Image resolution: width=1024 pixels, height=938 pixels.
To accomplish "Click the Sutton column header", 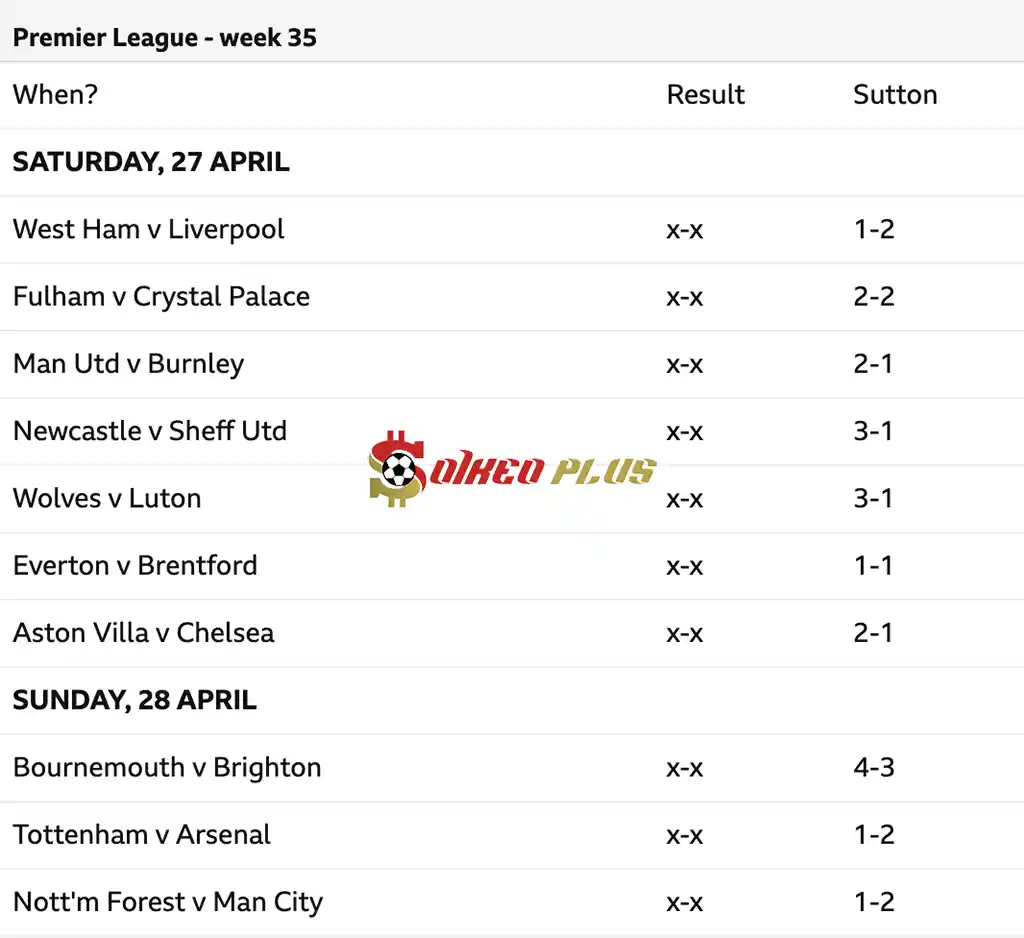I will point(895,95).
